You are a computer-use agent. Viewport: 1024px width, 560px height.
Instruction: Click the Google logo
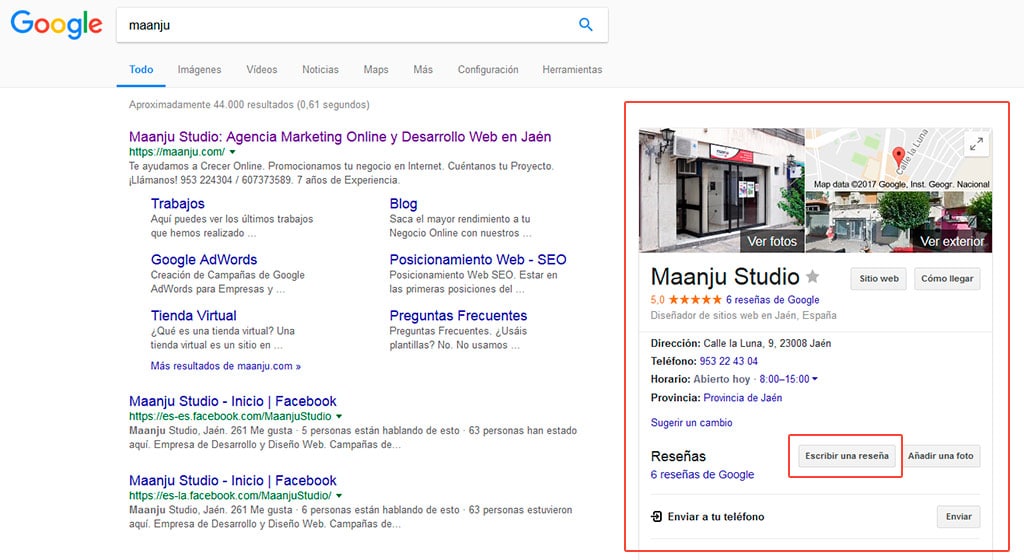click(56, 25)
